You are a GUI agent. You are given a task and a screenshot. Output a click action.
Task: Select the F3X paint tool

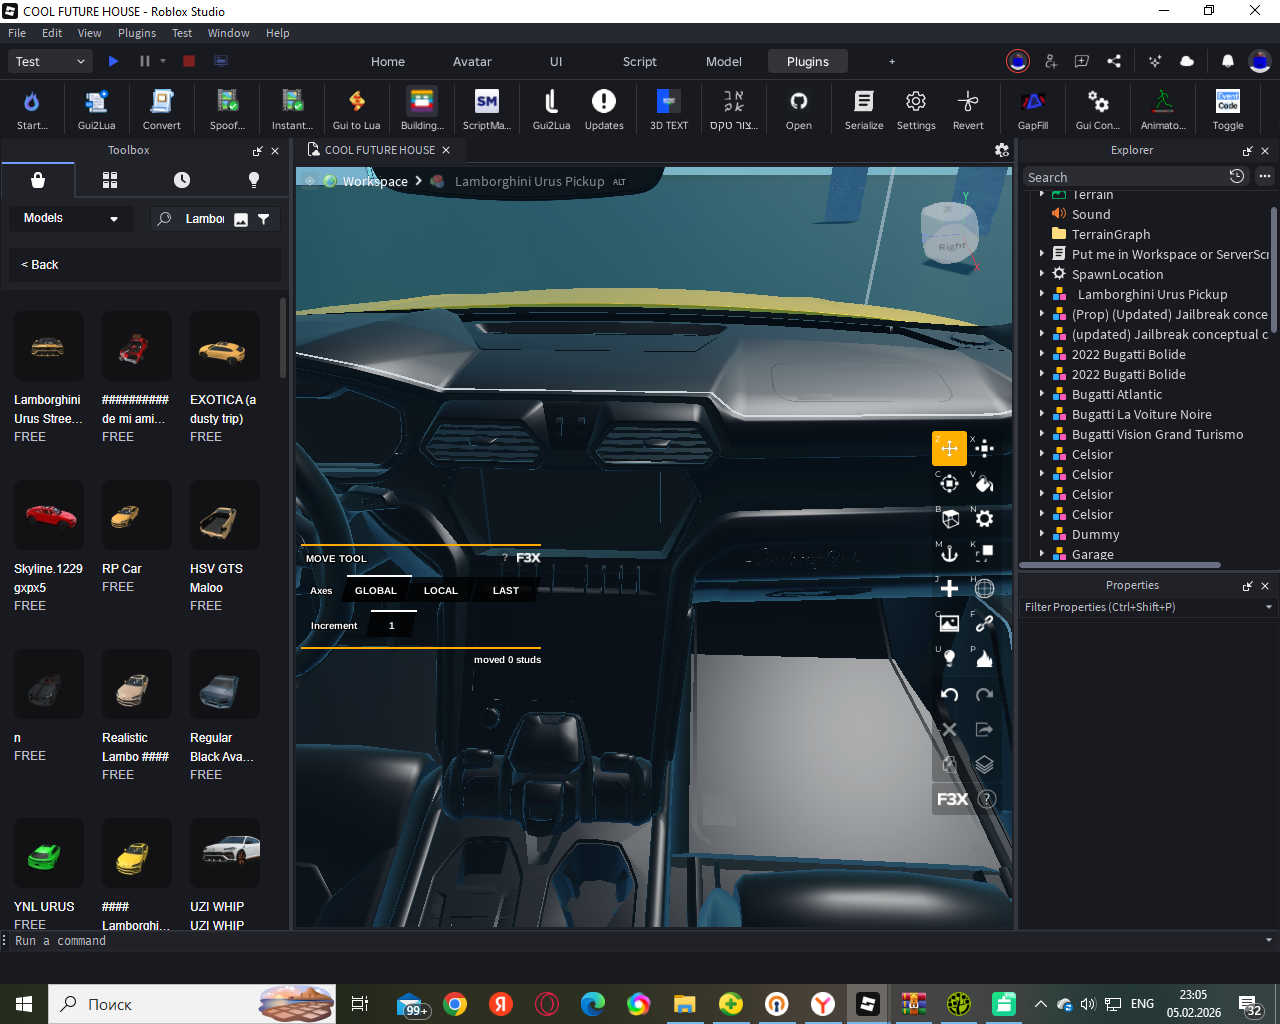(x=984, y=484)
